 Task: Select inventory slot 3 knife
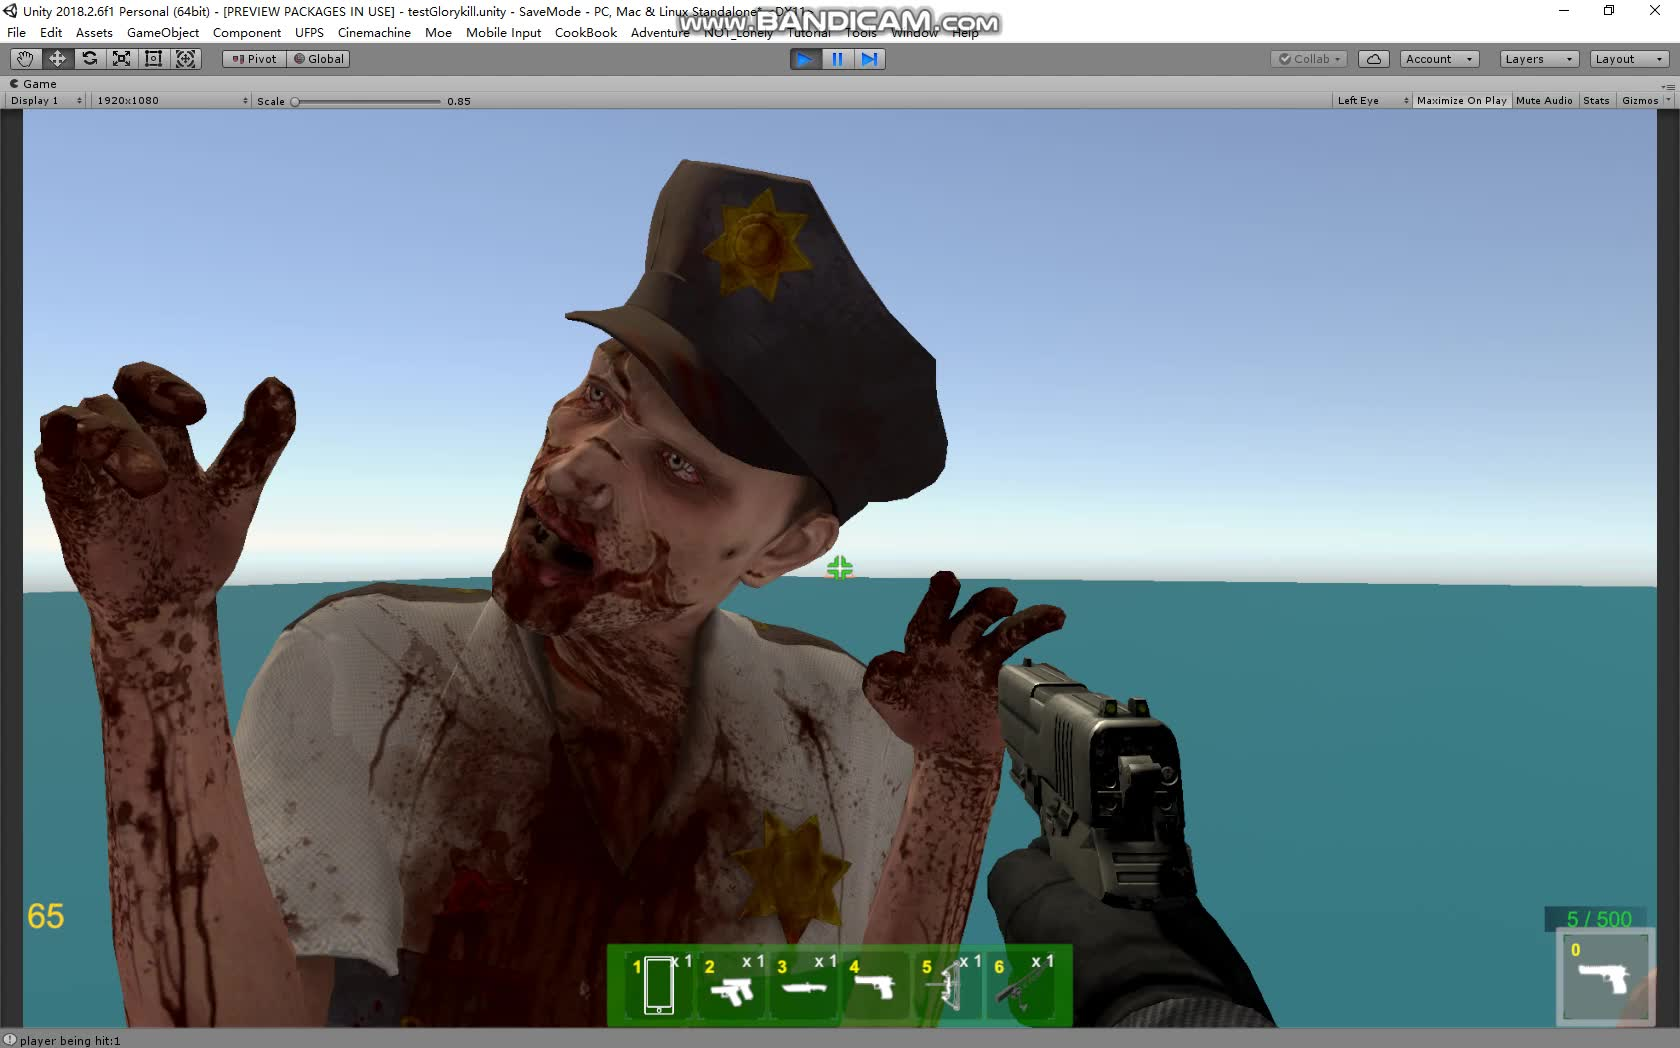click(x=804, y=987)
